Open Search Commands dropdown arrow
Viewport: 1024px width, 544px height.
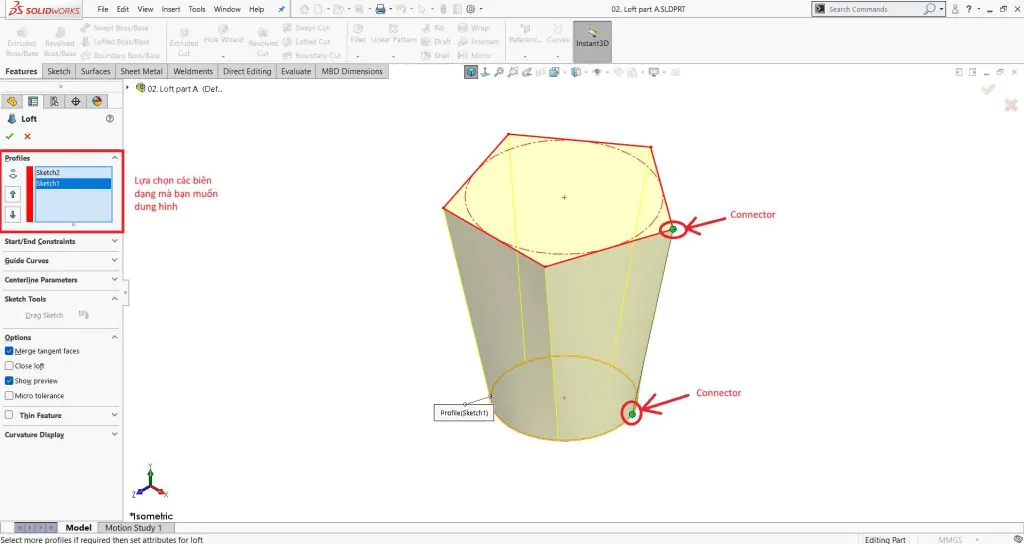pyautogui.click(x=941, y=9)
